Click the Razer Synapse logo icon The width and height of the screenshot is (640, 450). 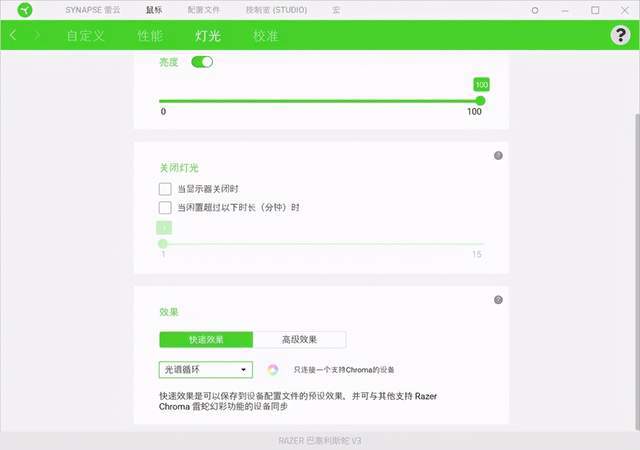(24, 10)
